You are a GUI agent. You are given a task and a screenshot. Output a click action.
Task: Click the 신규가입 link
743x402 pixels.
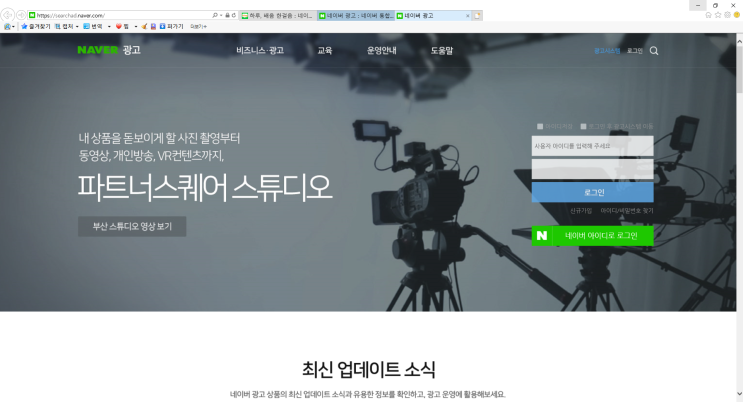(580, 210)
